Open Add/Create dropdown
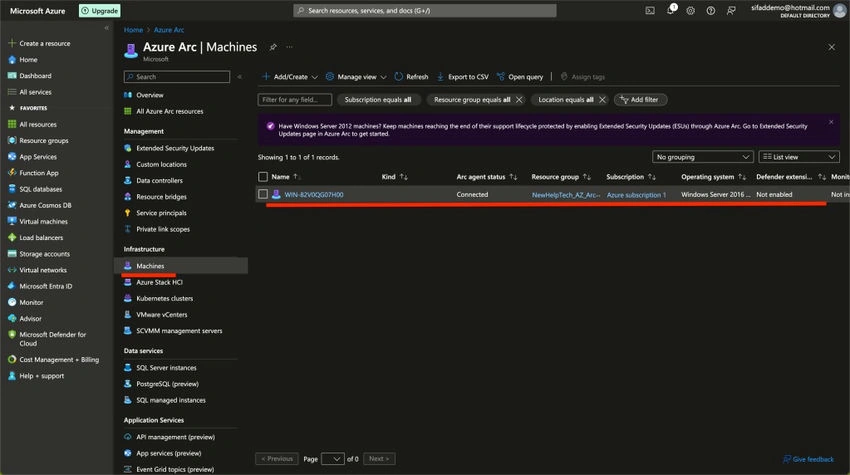 point(289,77)
